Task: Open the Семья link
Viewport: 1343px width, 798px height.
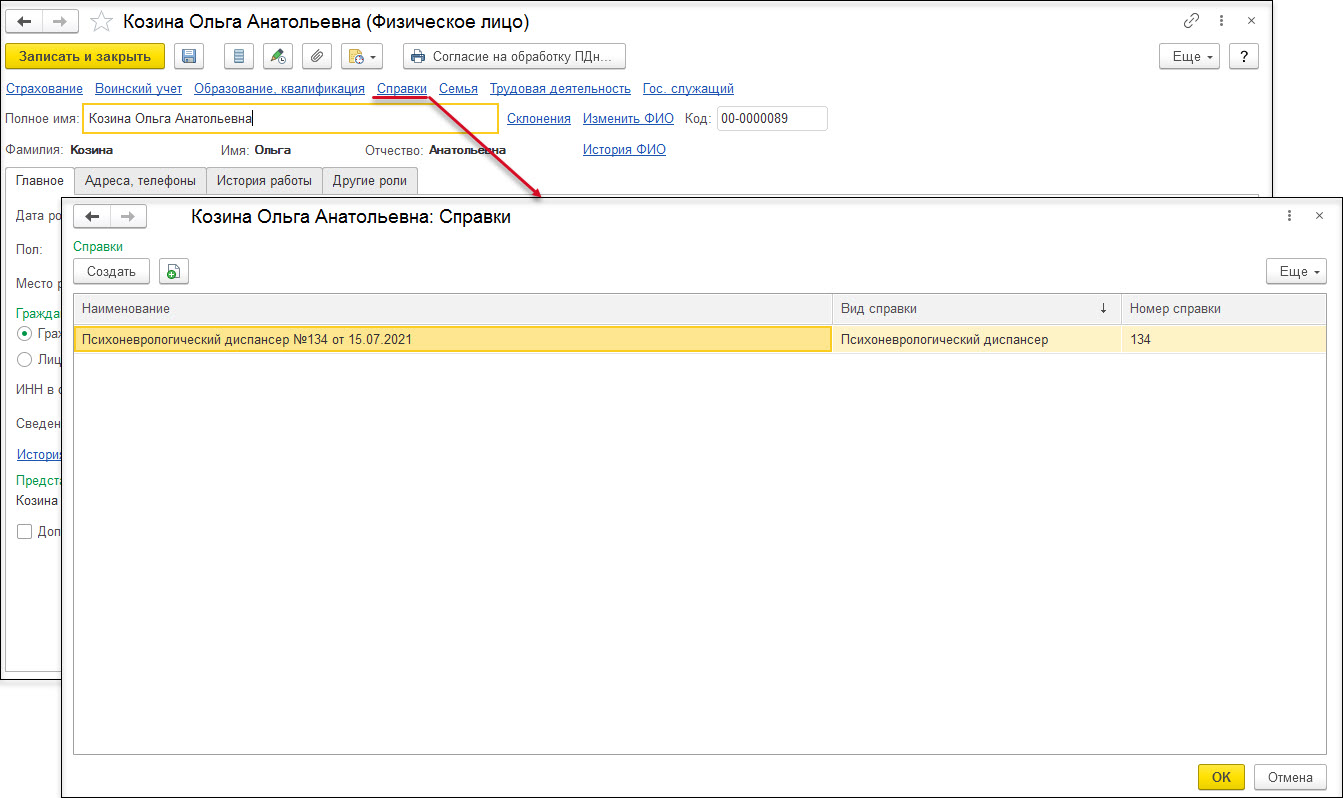Action: (x=458, y=89)
